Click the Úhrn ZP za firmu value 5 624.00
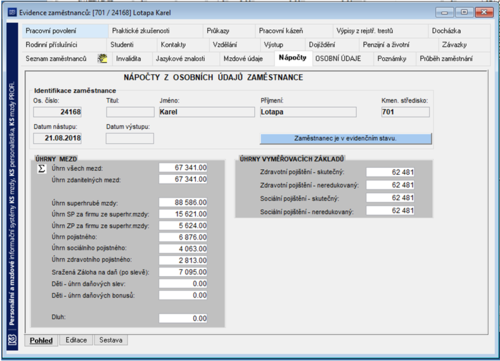The width and height of the screenshot is (500, 361). 183,226
